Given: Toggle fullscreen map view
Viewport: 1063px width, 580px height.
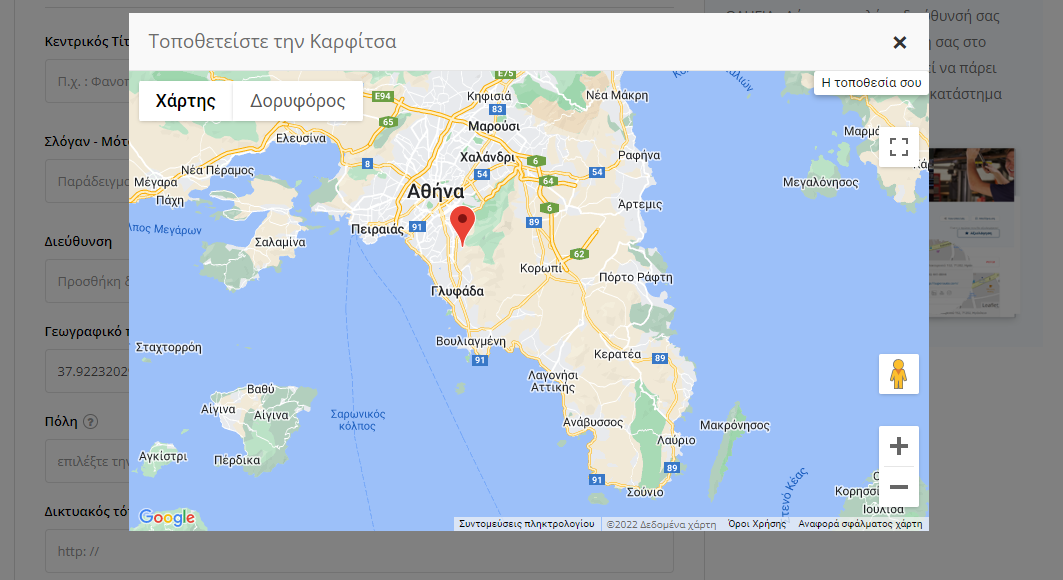Looking at the screenshot, I should (x=899, y=147).
